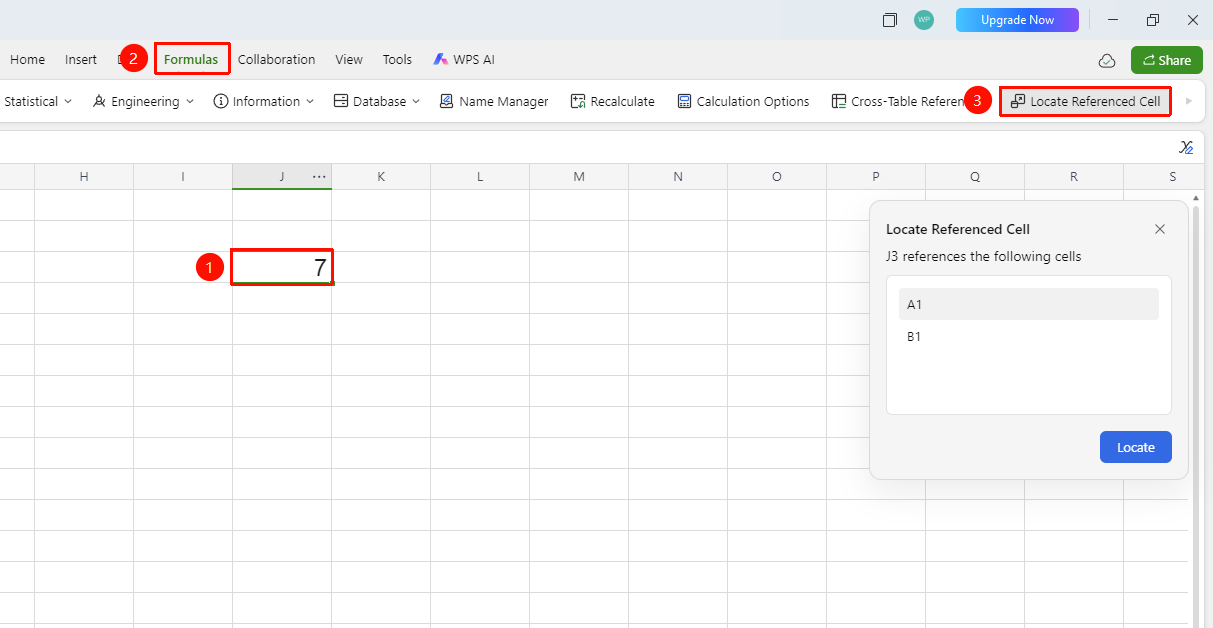Viewport: 1213px width, 628px height.
Task: Click the cloud sync status icon
Action: [x=1107, y=60]
